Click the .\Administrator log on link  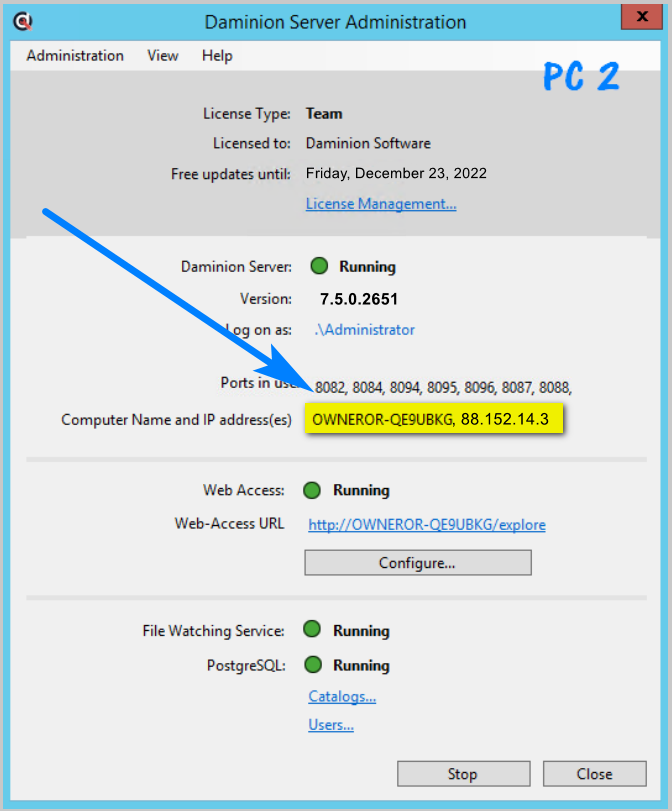click(x=367, y=329)
